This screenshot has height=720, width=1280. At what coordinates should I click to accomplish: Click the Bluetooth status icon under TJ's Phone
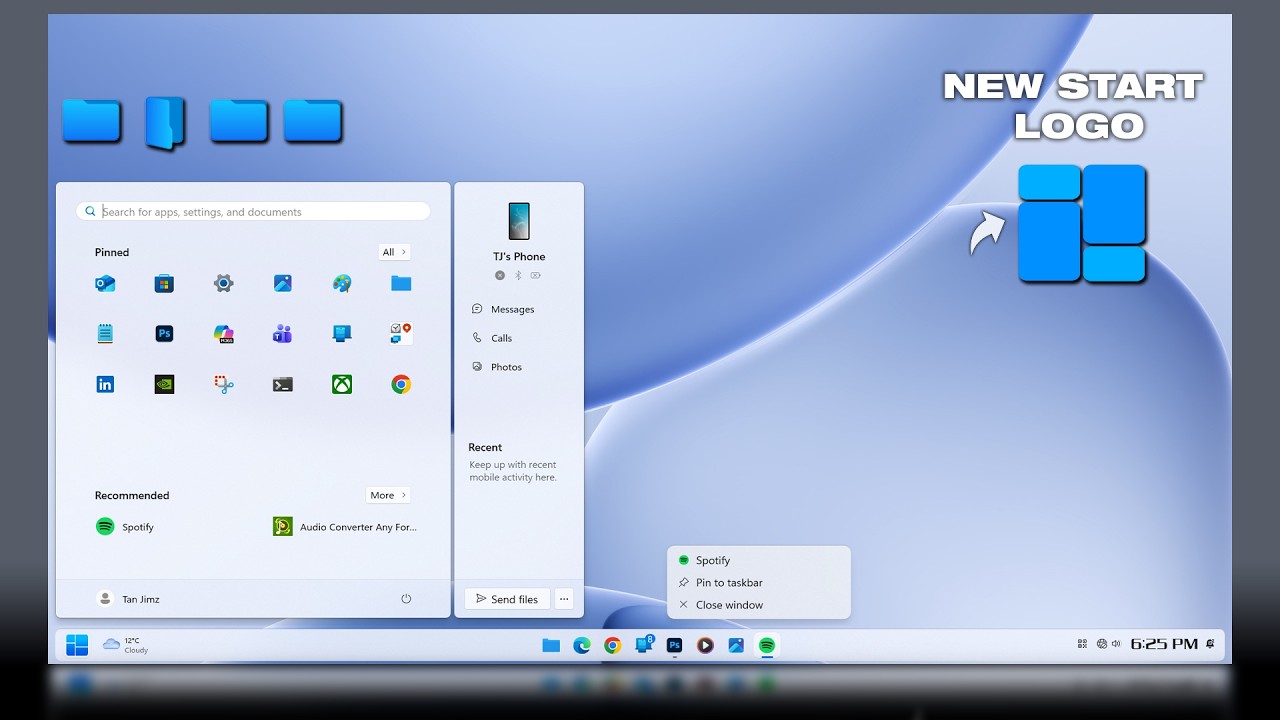click(518, 276)
